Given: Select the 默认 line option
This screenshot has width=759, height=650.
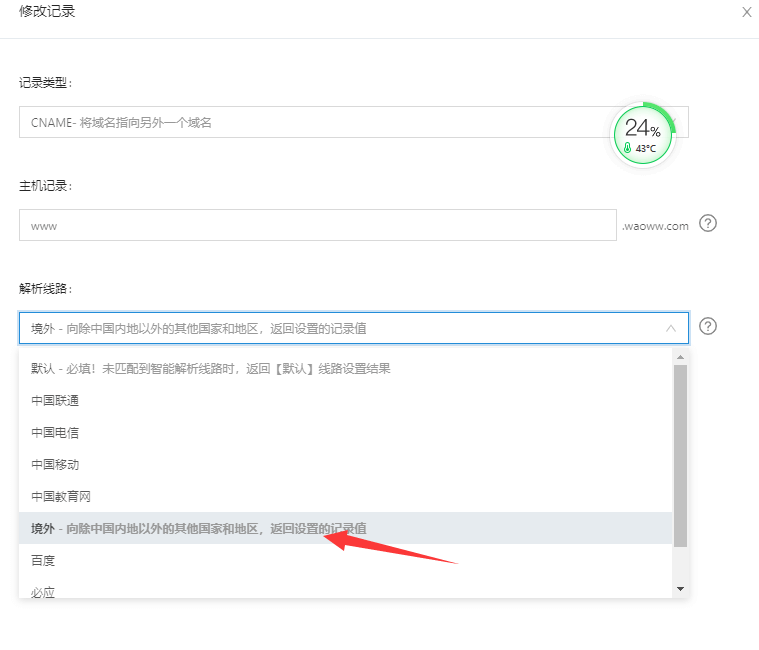Looking at the screenshot, I should click(x=346, y=369).
